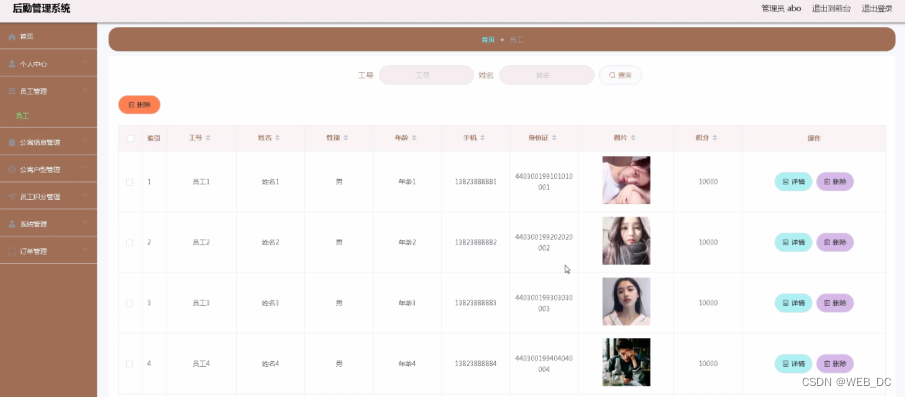Expand the 系统管理 menu chevron
The width and height of the screenshot is (906, 397).
pos(85,222)
